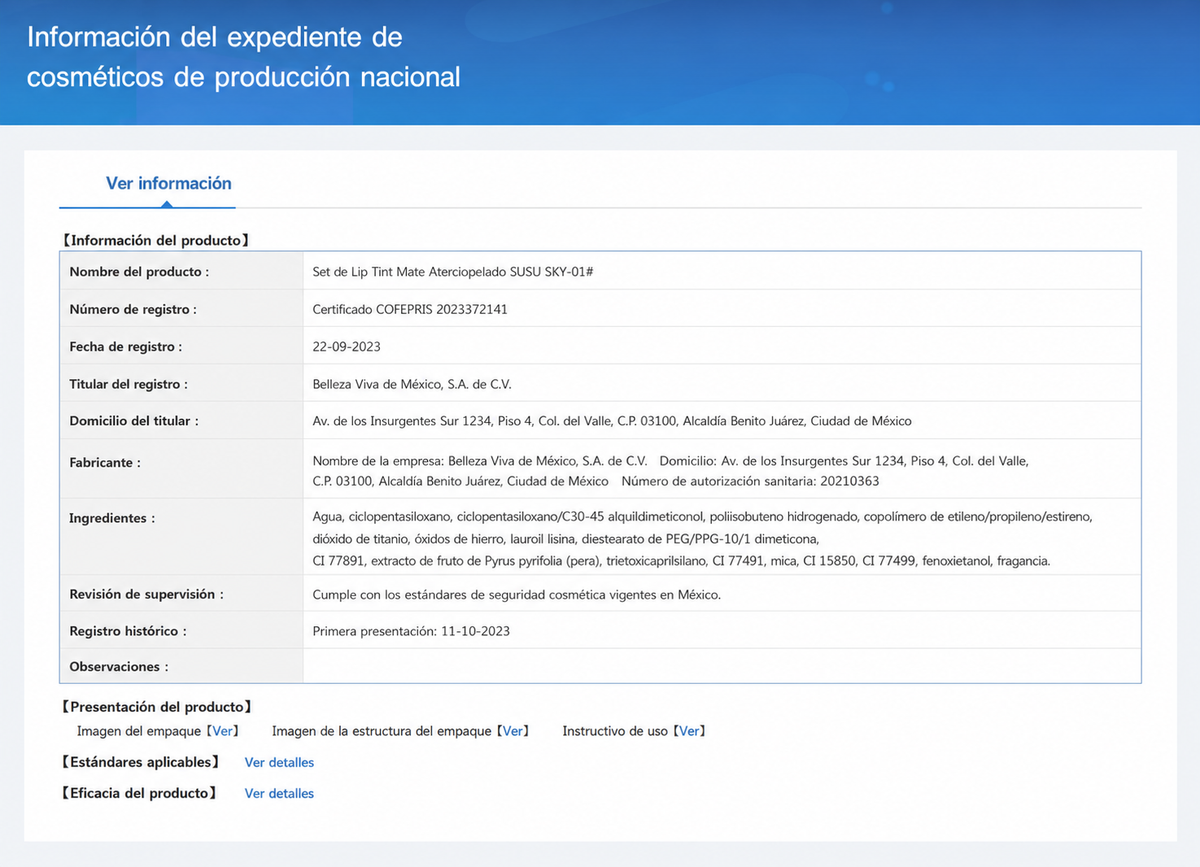Click the empty Observaciones value cell
1200x867 pixels.
click(x=722, y=666)
